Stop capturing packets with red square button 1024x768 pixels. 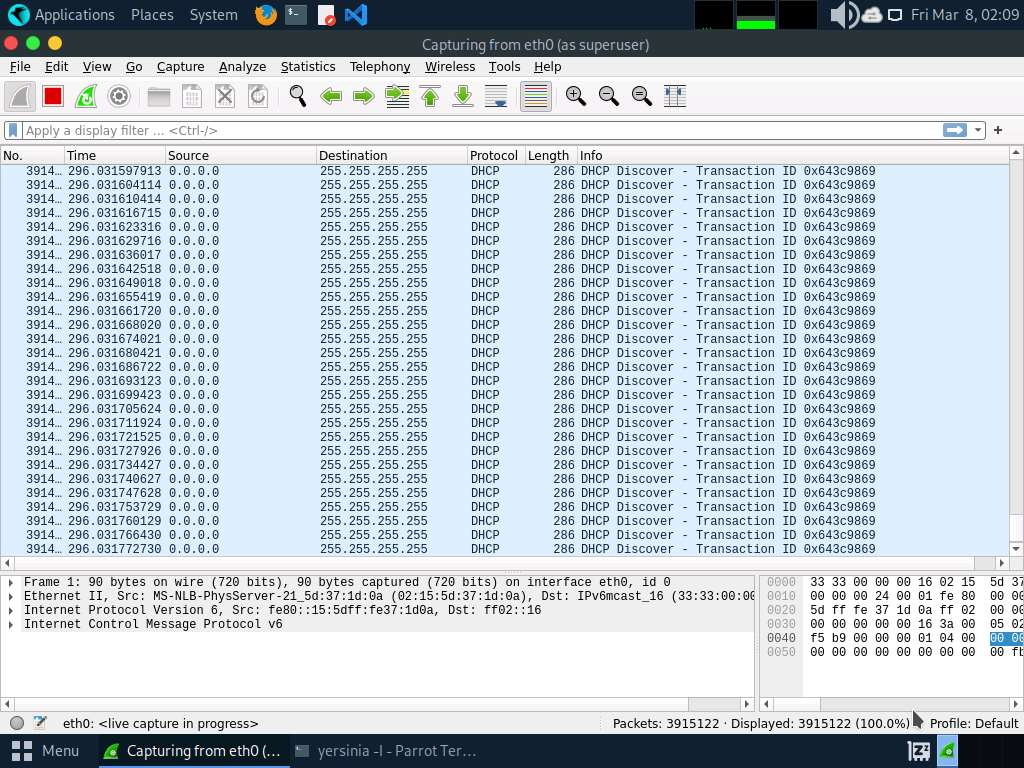(x=53, y=96)
